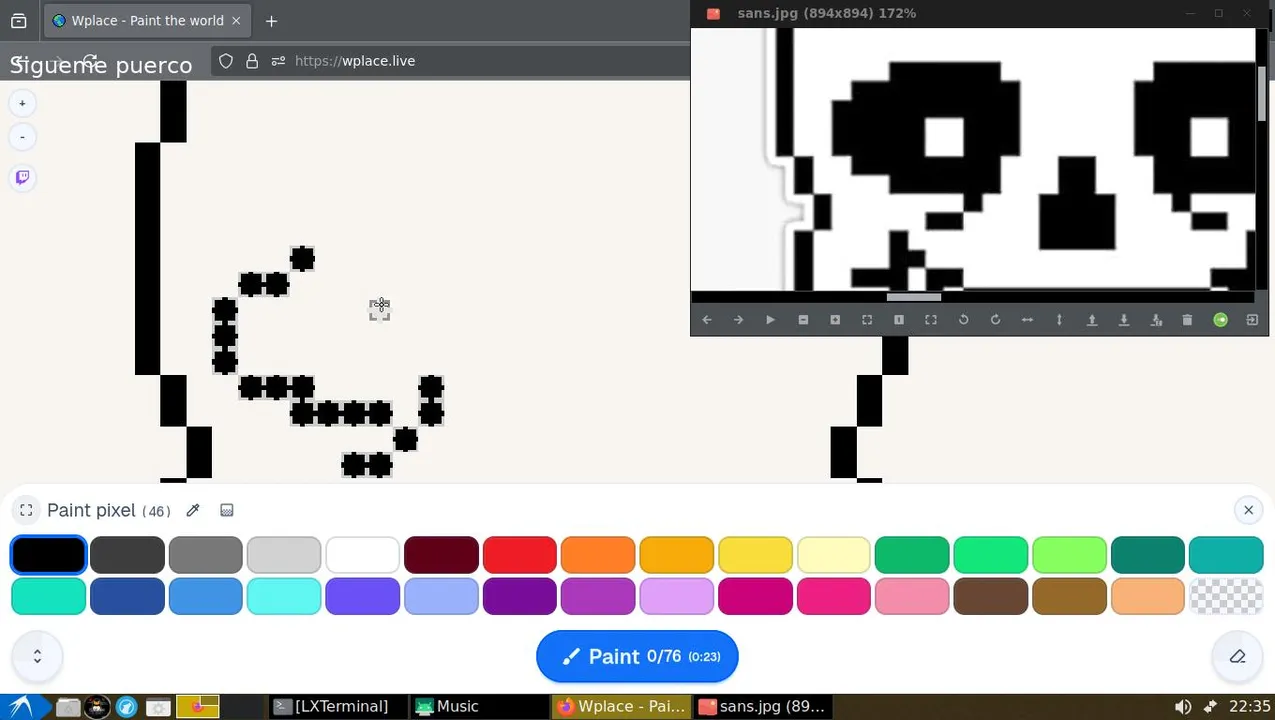This screenshot has width=1275, height=720.
Task: Go to previous image in sans.jpg viewer
Action: click(707, 320)
